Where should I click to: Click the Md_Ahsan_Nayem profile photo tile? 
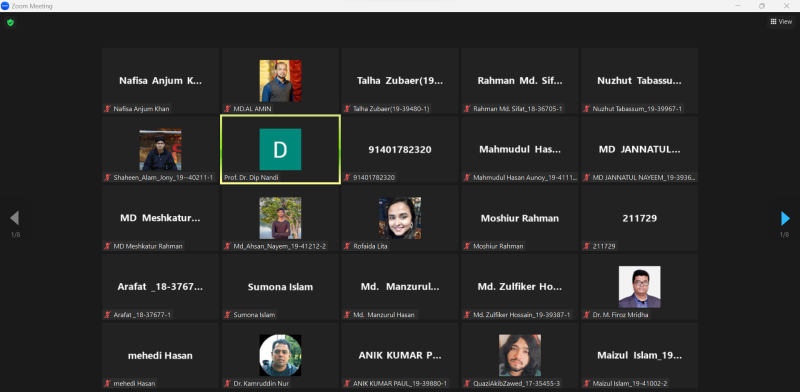click(280, 218)
